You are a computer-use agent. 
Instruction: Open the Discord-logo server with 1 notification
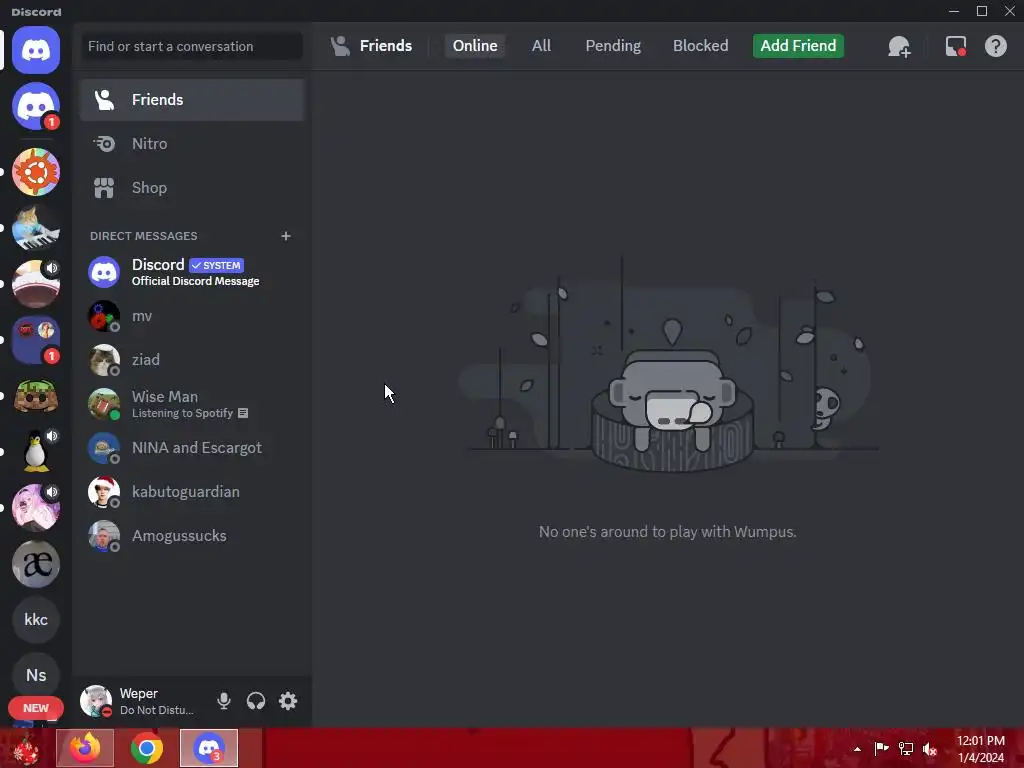click(x=36, y=106)
